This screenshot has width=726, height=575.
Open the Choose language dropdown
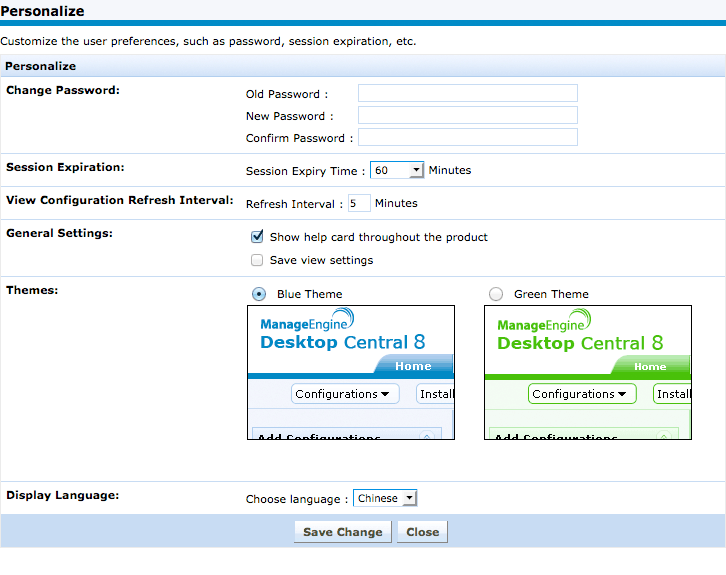(385, 498)
